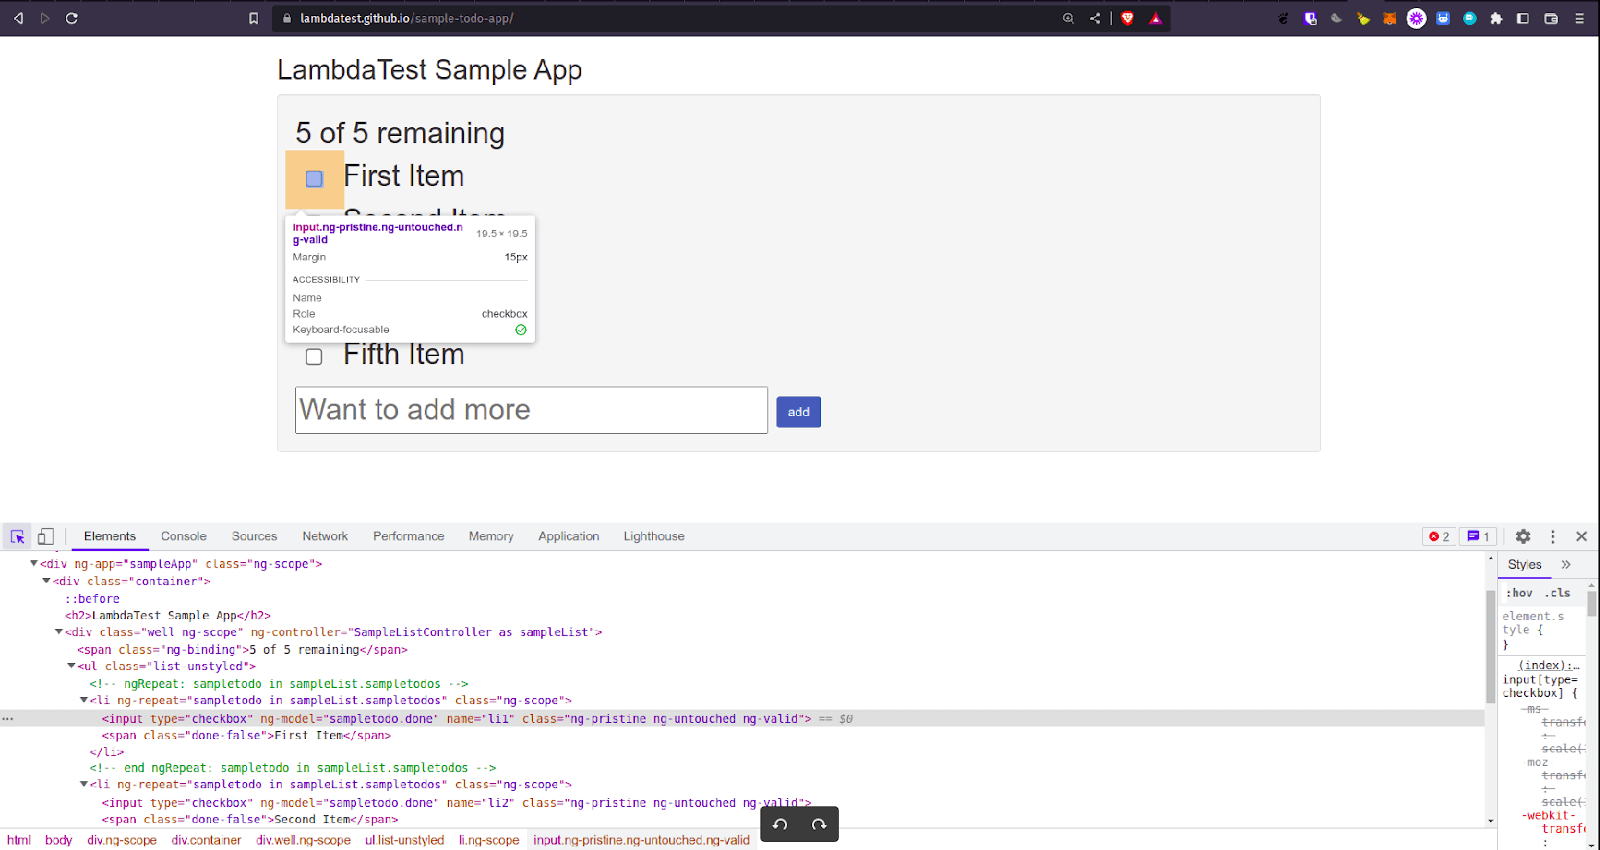This screenshot has width=1600, height=850.
Task: Activate the inspect element picker tool
Action: [x=17, y=537]
